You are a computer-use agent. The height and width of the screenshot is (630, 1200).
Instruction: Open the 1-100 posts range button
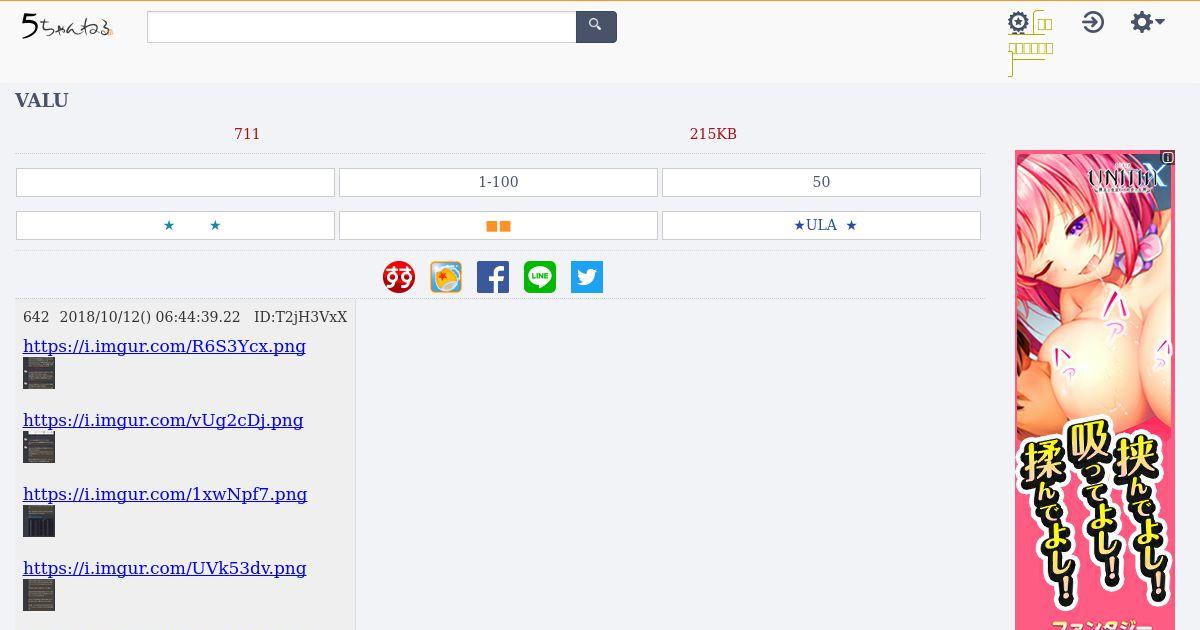(x=498, y=182)
